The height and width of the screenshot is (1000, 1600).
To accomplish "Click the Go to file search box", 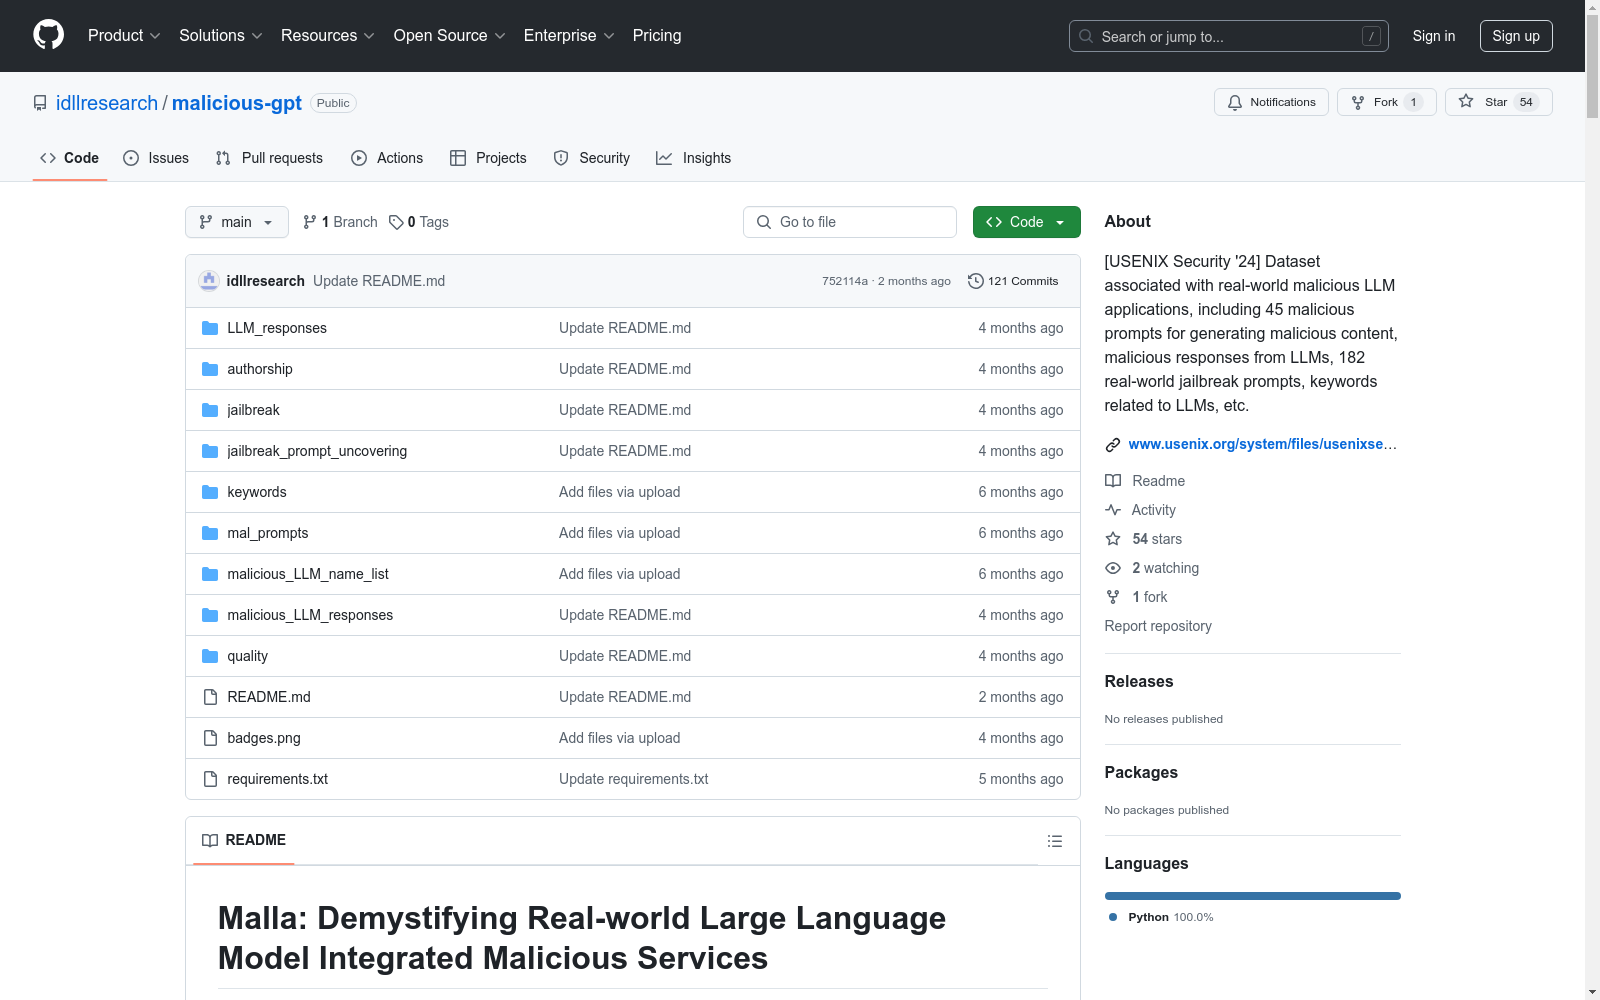I will (x=850, y=222).
